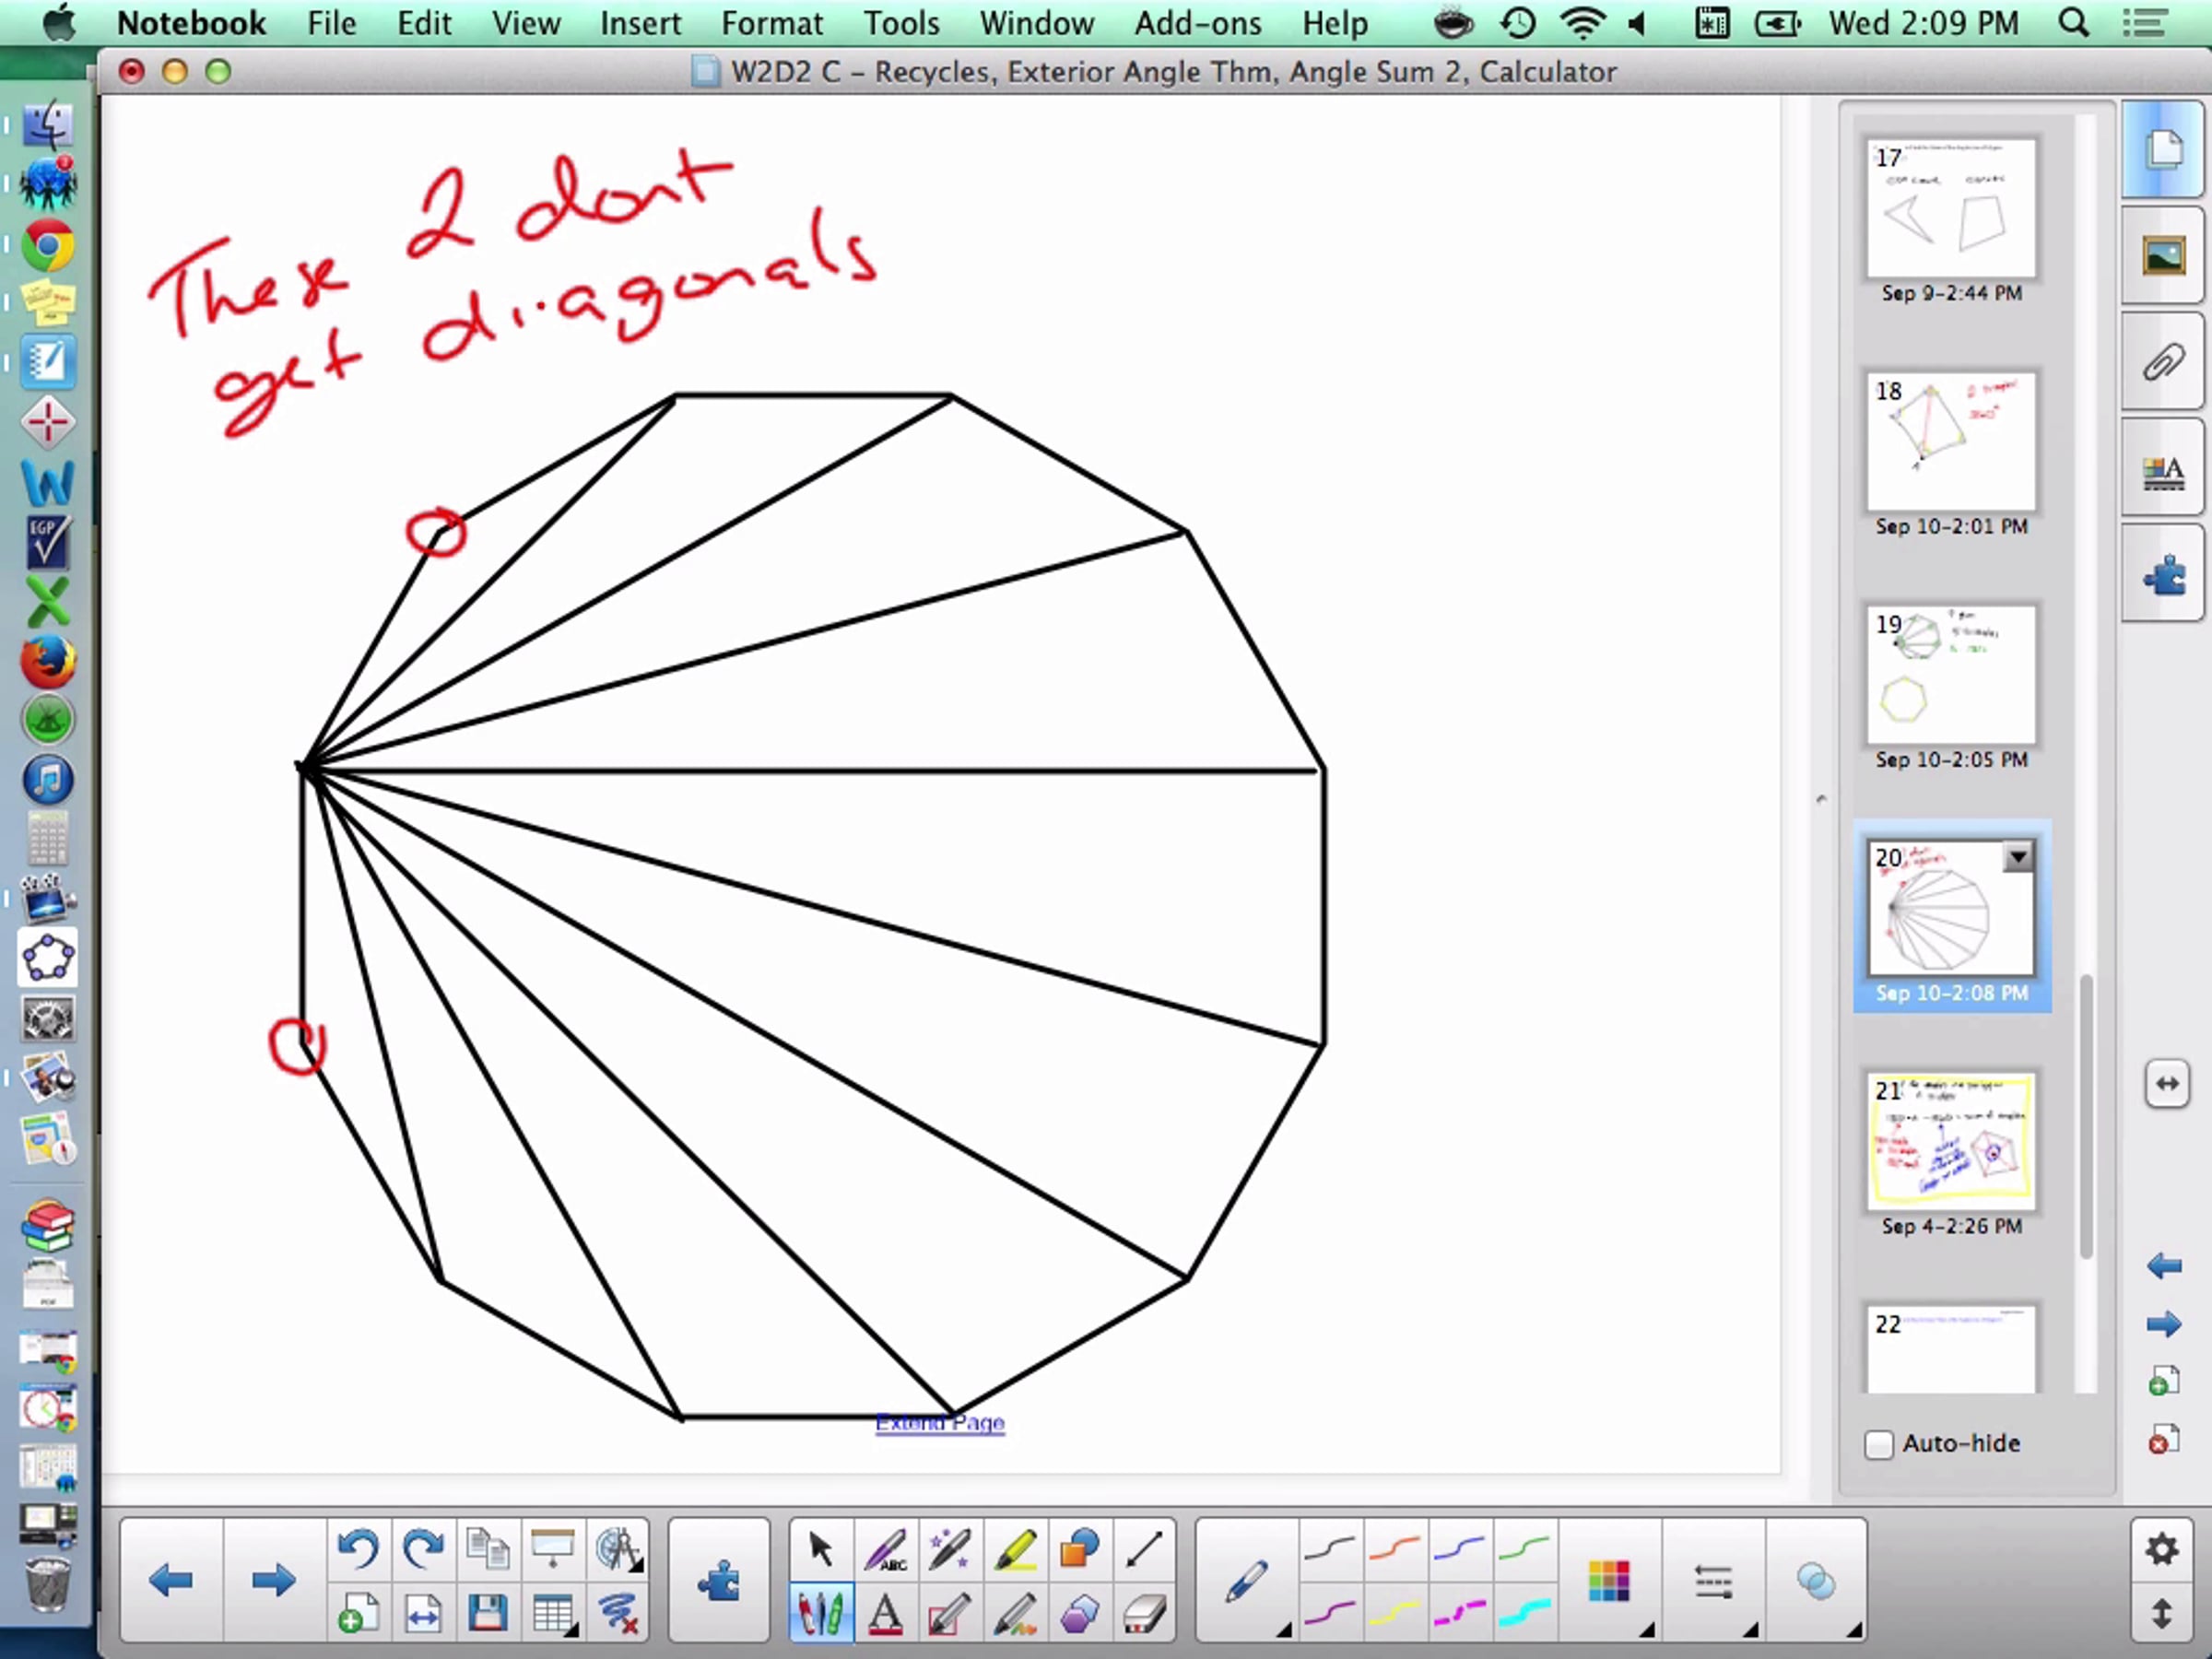Enable the Auto-hide checkbox
This screenshot has height=1659, width=2212.
pos(1879,1444)
